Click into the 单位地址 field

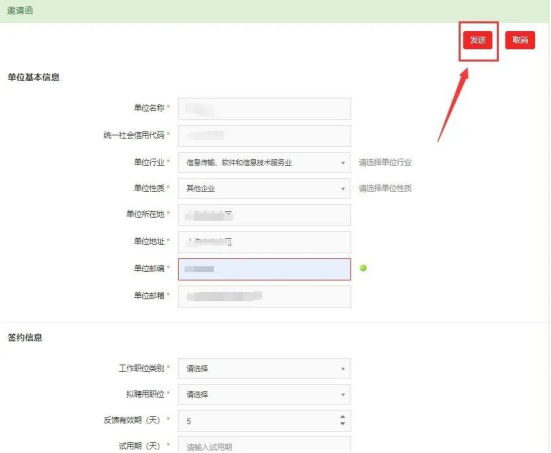pos(264,242)
